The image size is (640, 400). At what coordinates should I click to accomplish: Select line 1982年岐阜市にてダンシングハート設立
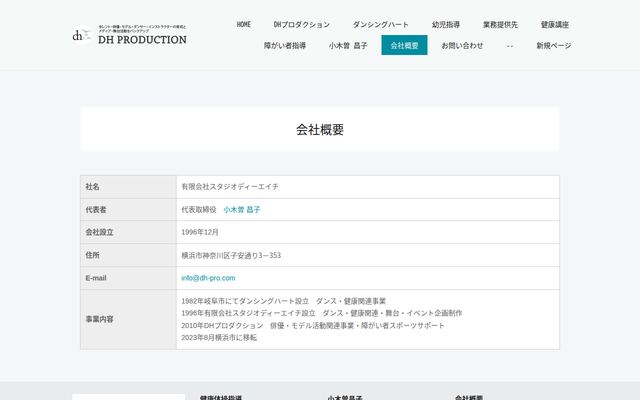(284, 301)
